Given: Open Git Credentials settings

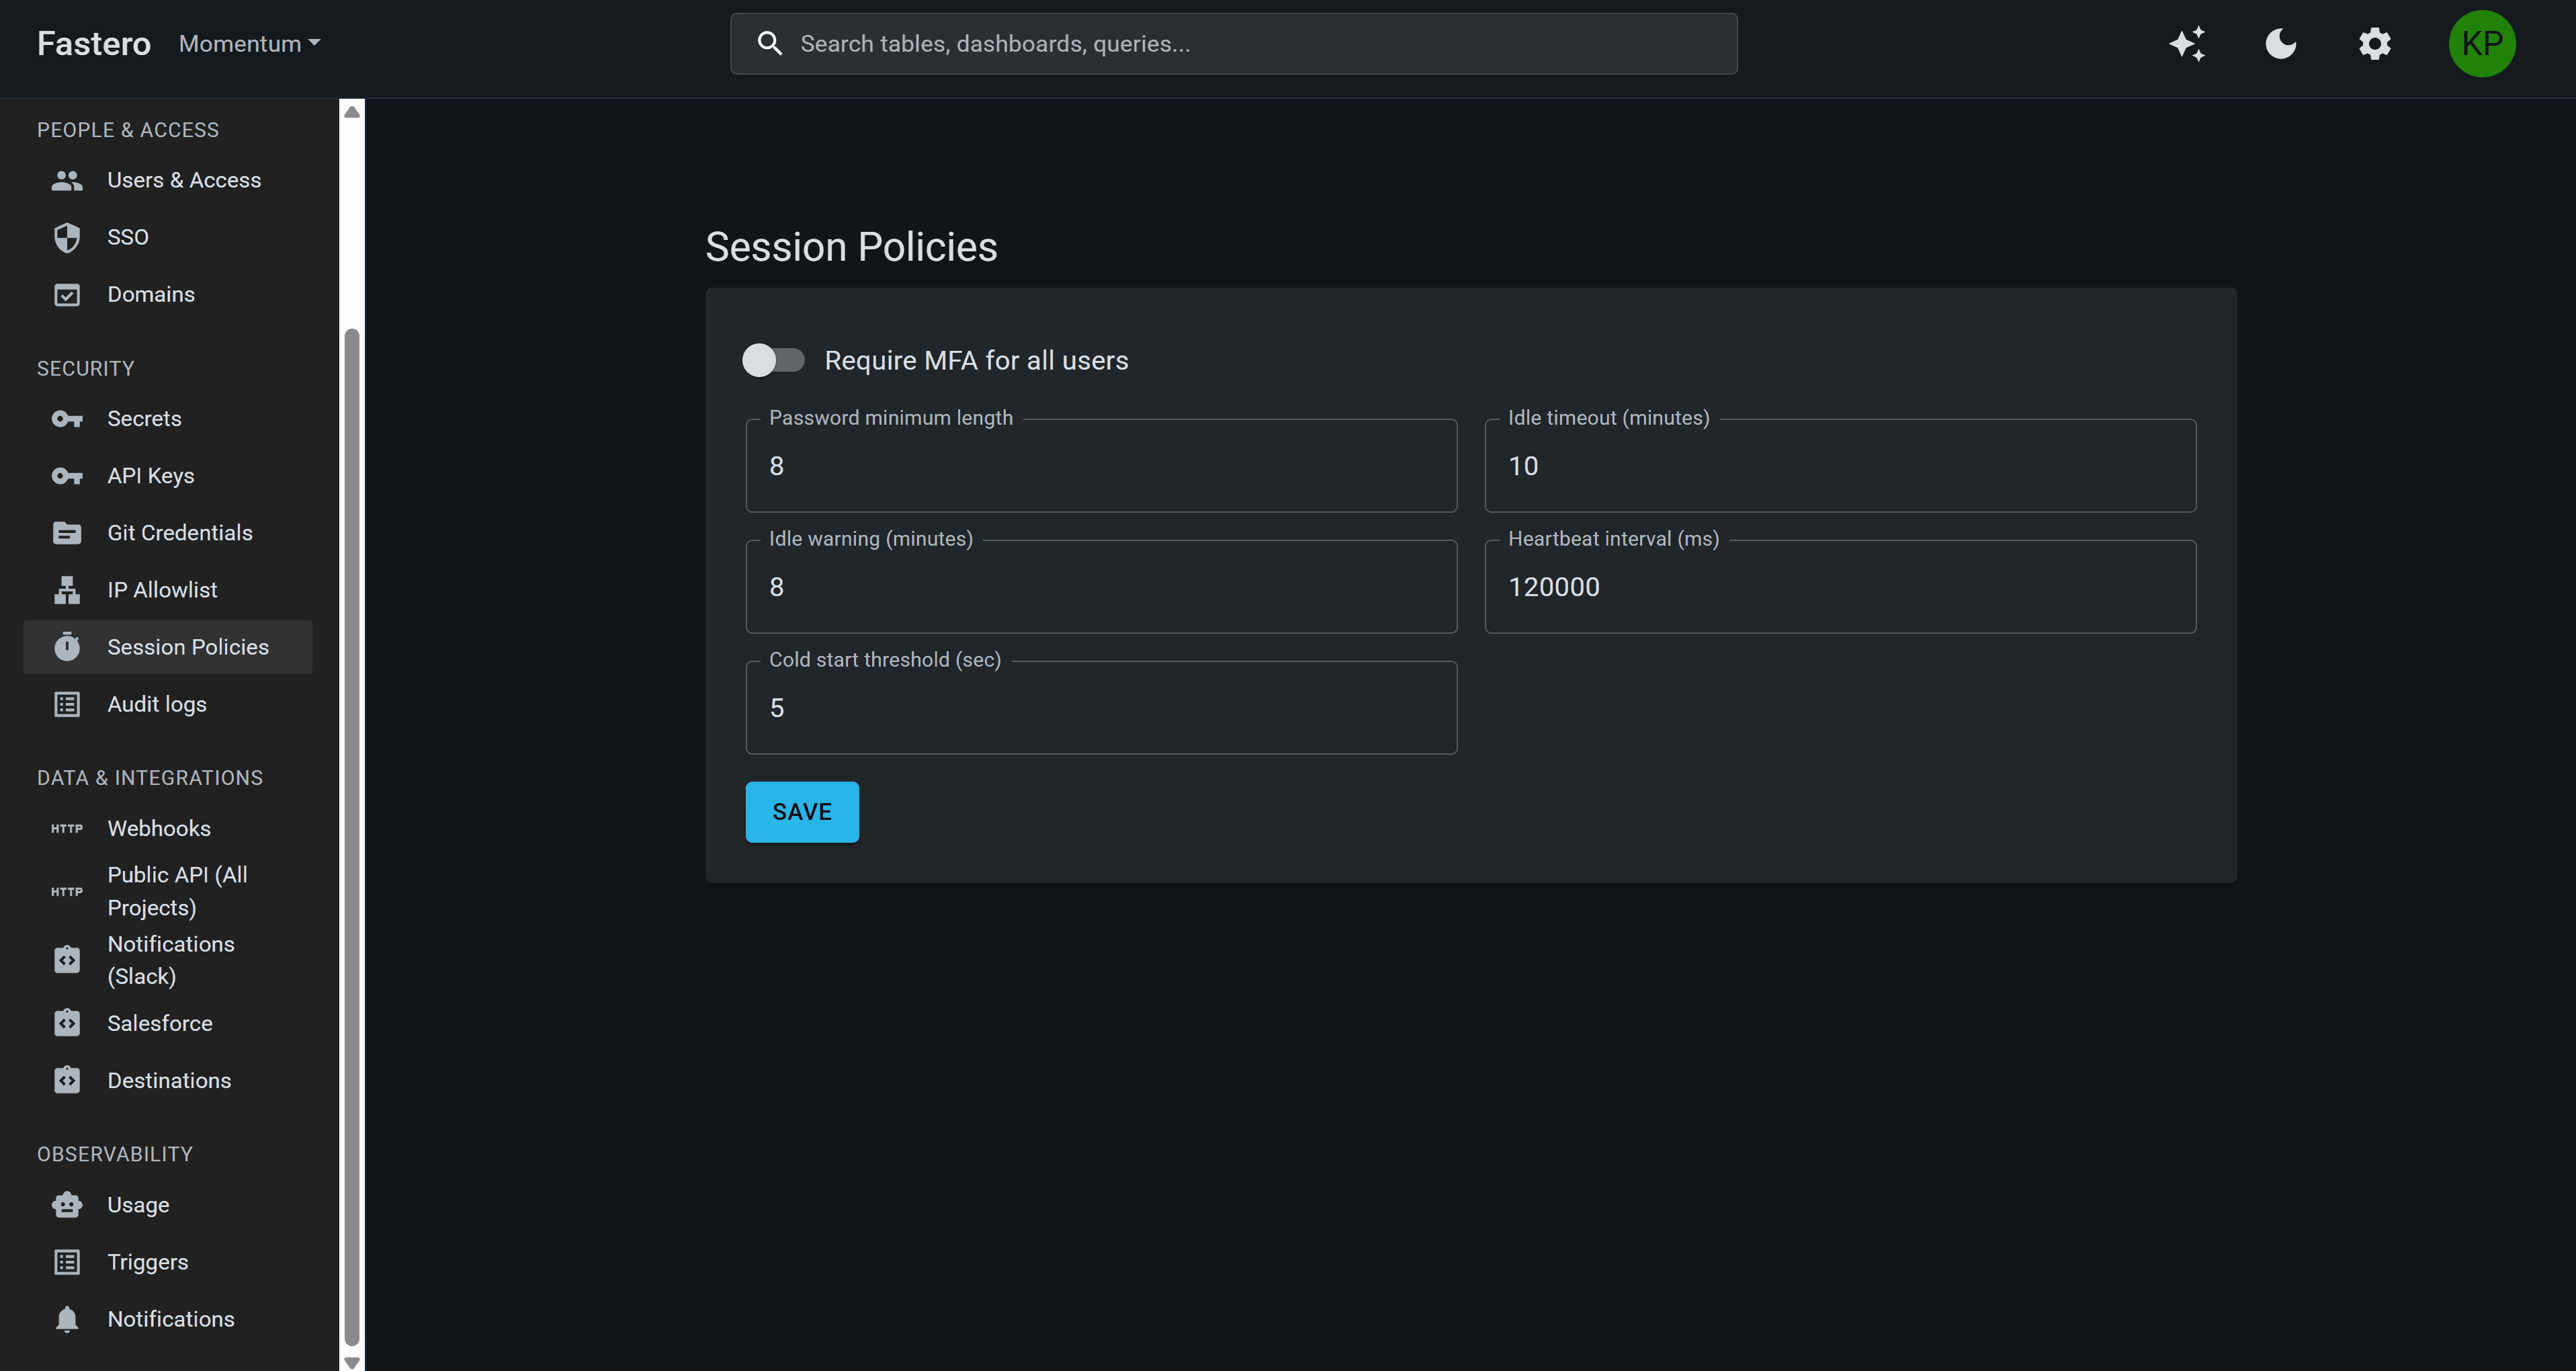Looking at the screenshot, I should (180, 532).
